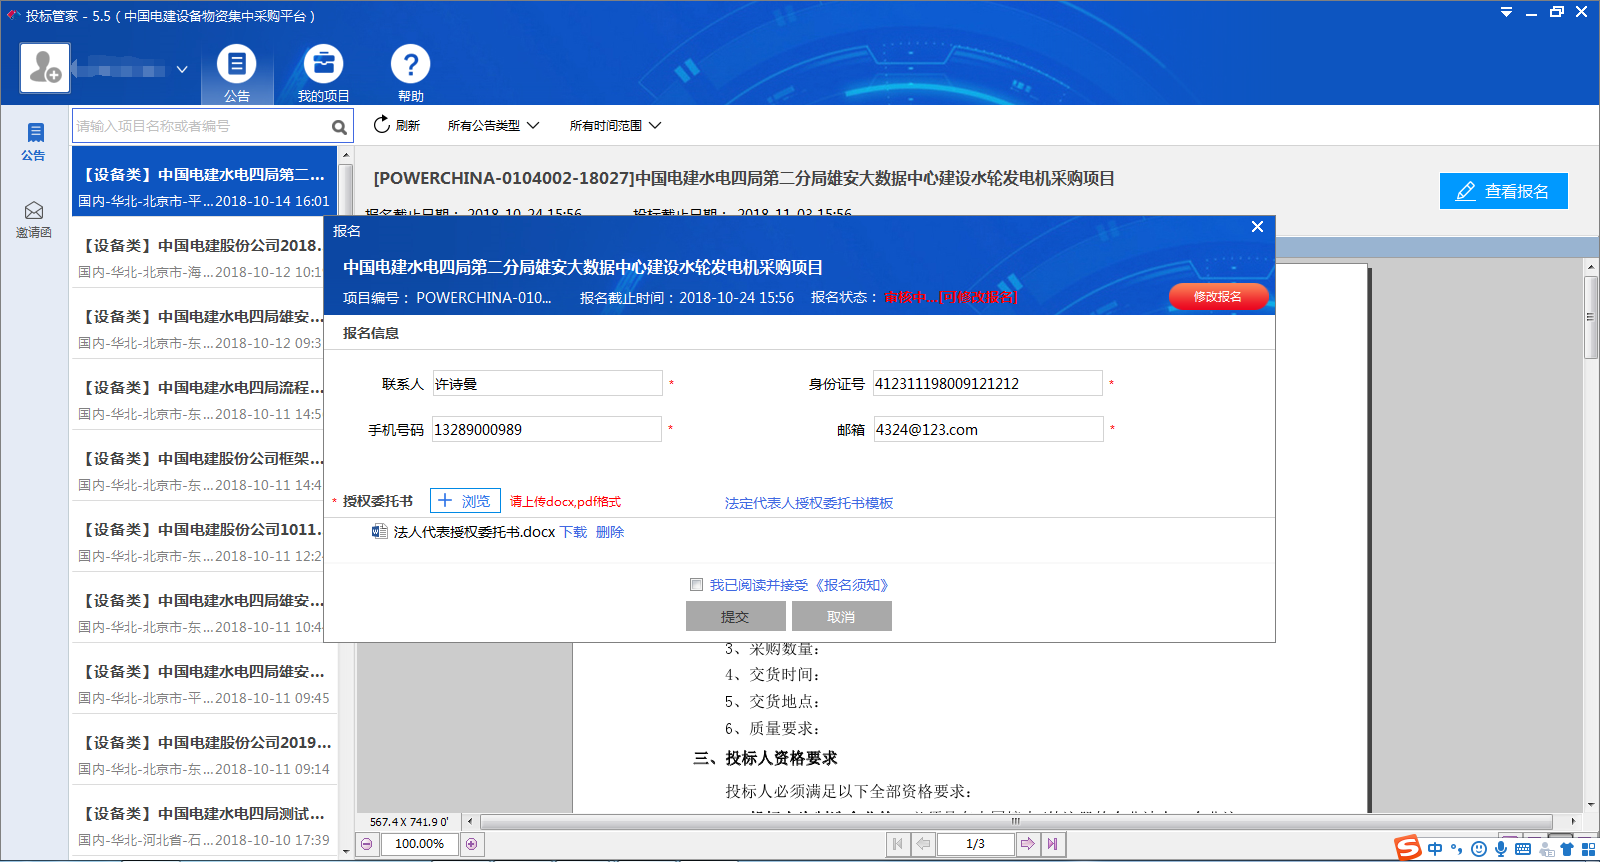Click the zoom in plus icon
Screen dimensions: 1600x862
point(471,844)
